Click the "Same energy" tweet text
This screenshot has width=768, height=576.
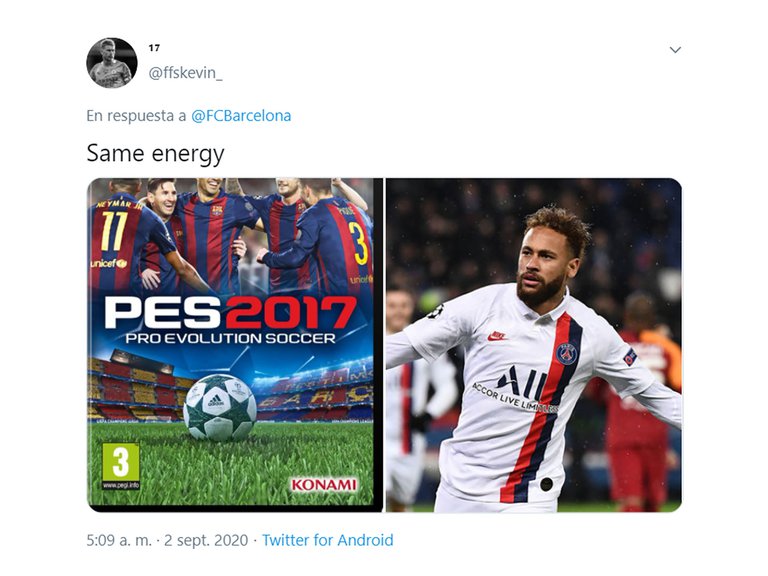coord(155,154)
